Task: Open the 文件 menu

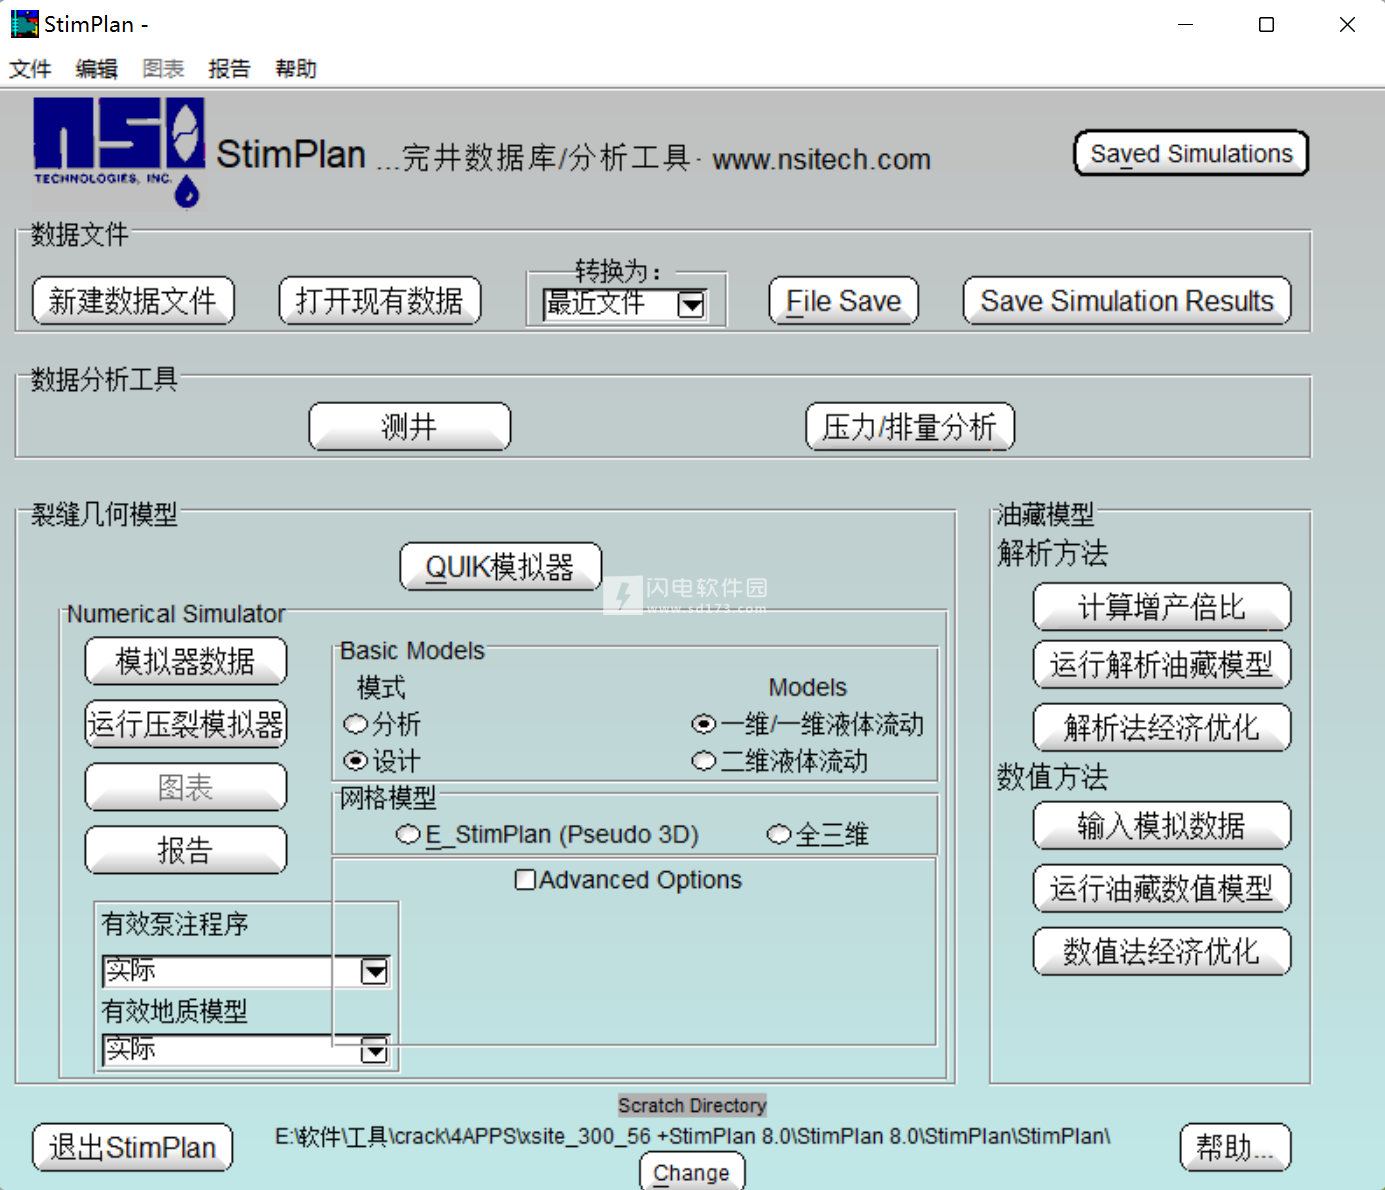Action: 30,69
